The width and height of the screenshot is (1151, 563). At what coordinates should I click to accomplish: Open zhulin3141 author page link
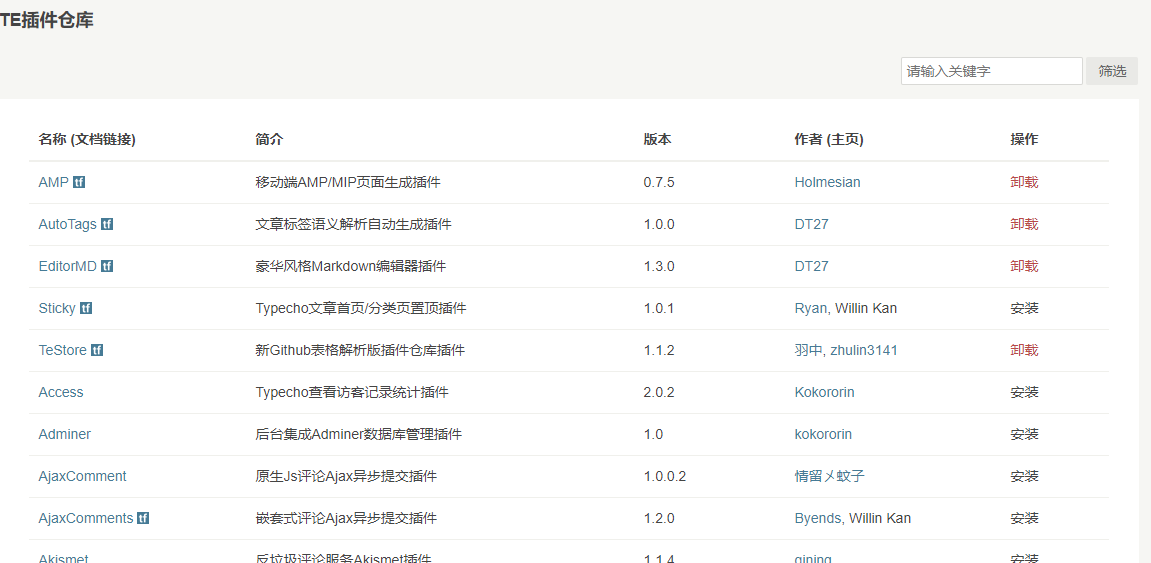click(x=864, y=351)
